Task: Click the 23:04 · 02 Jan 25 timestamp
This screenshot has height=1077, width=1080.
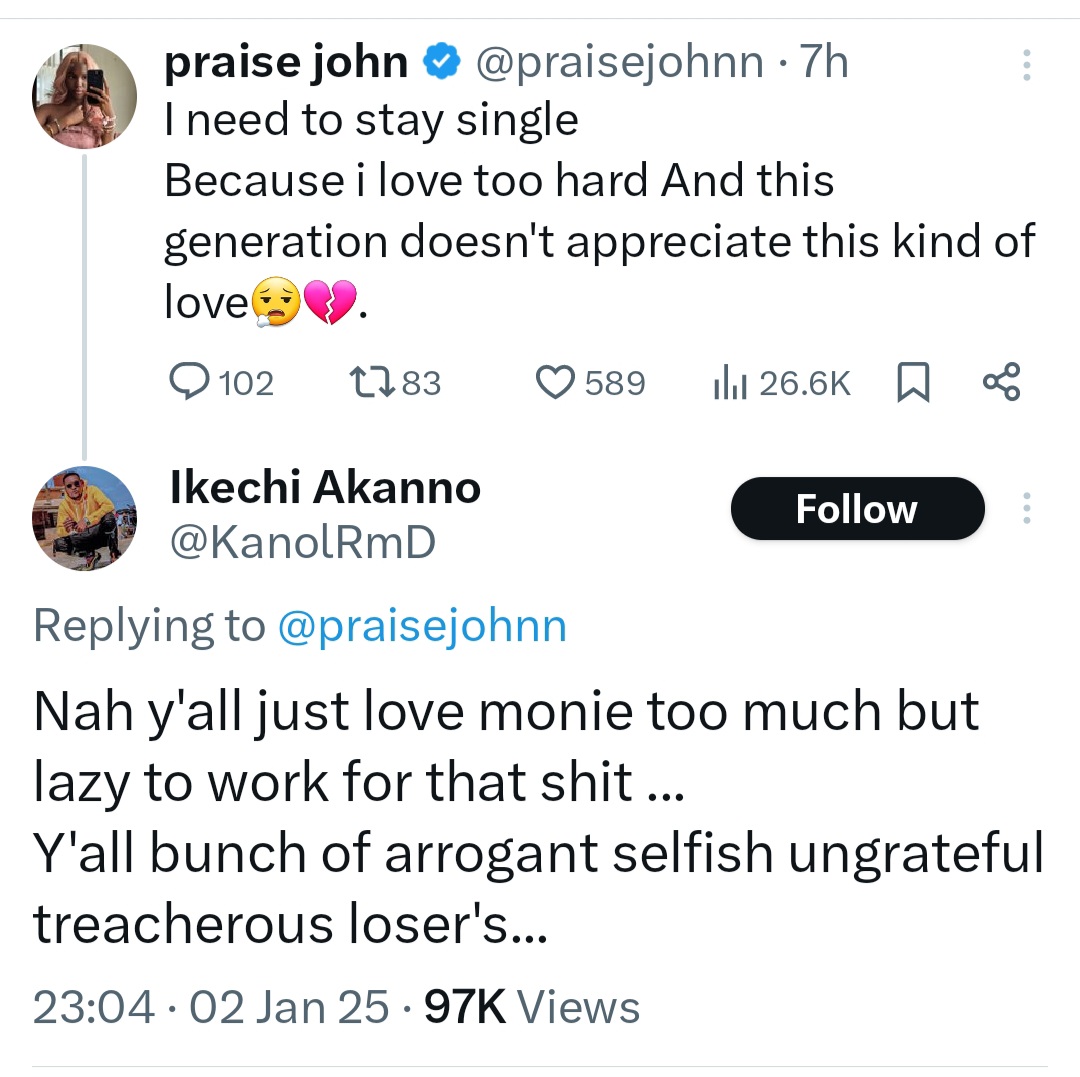Action: click(x=211, y=1006)
